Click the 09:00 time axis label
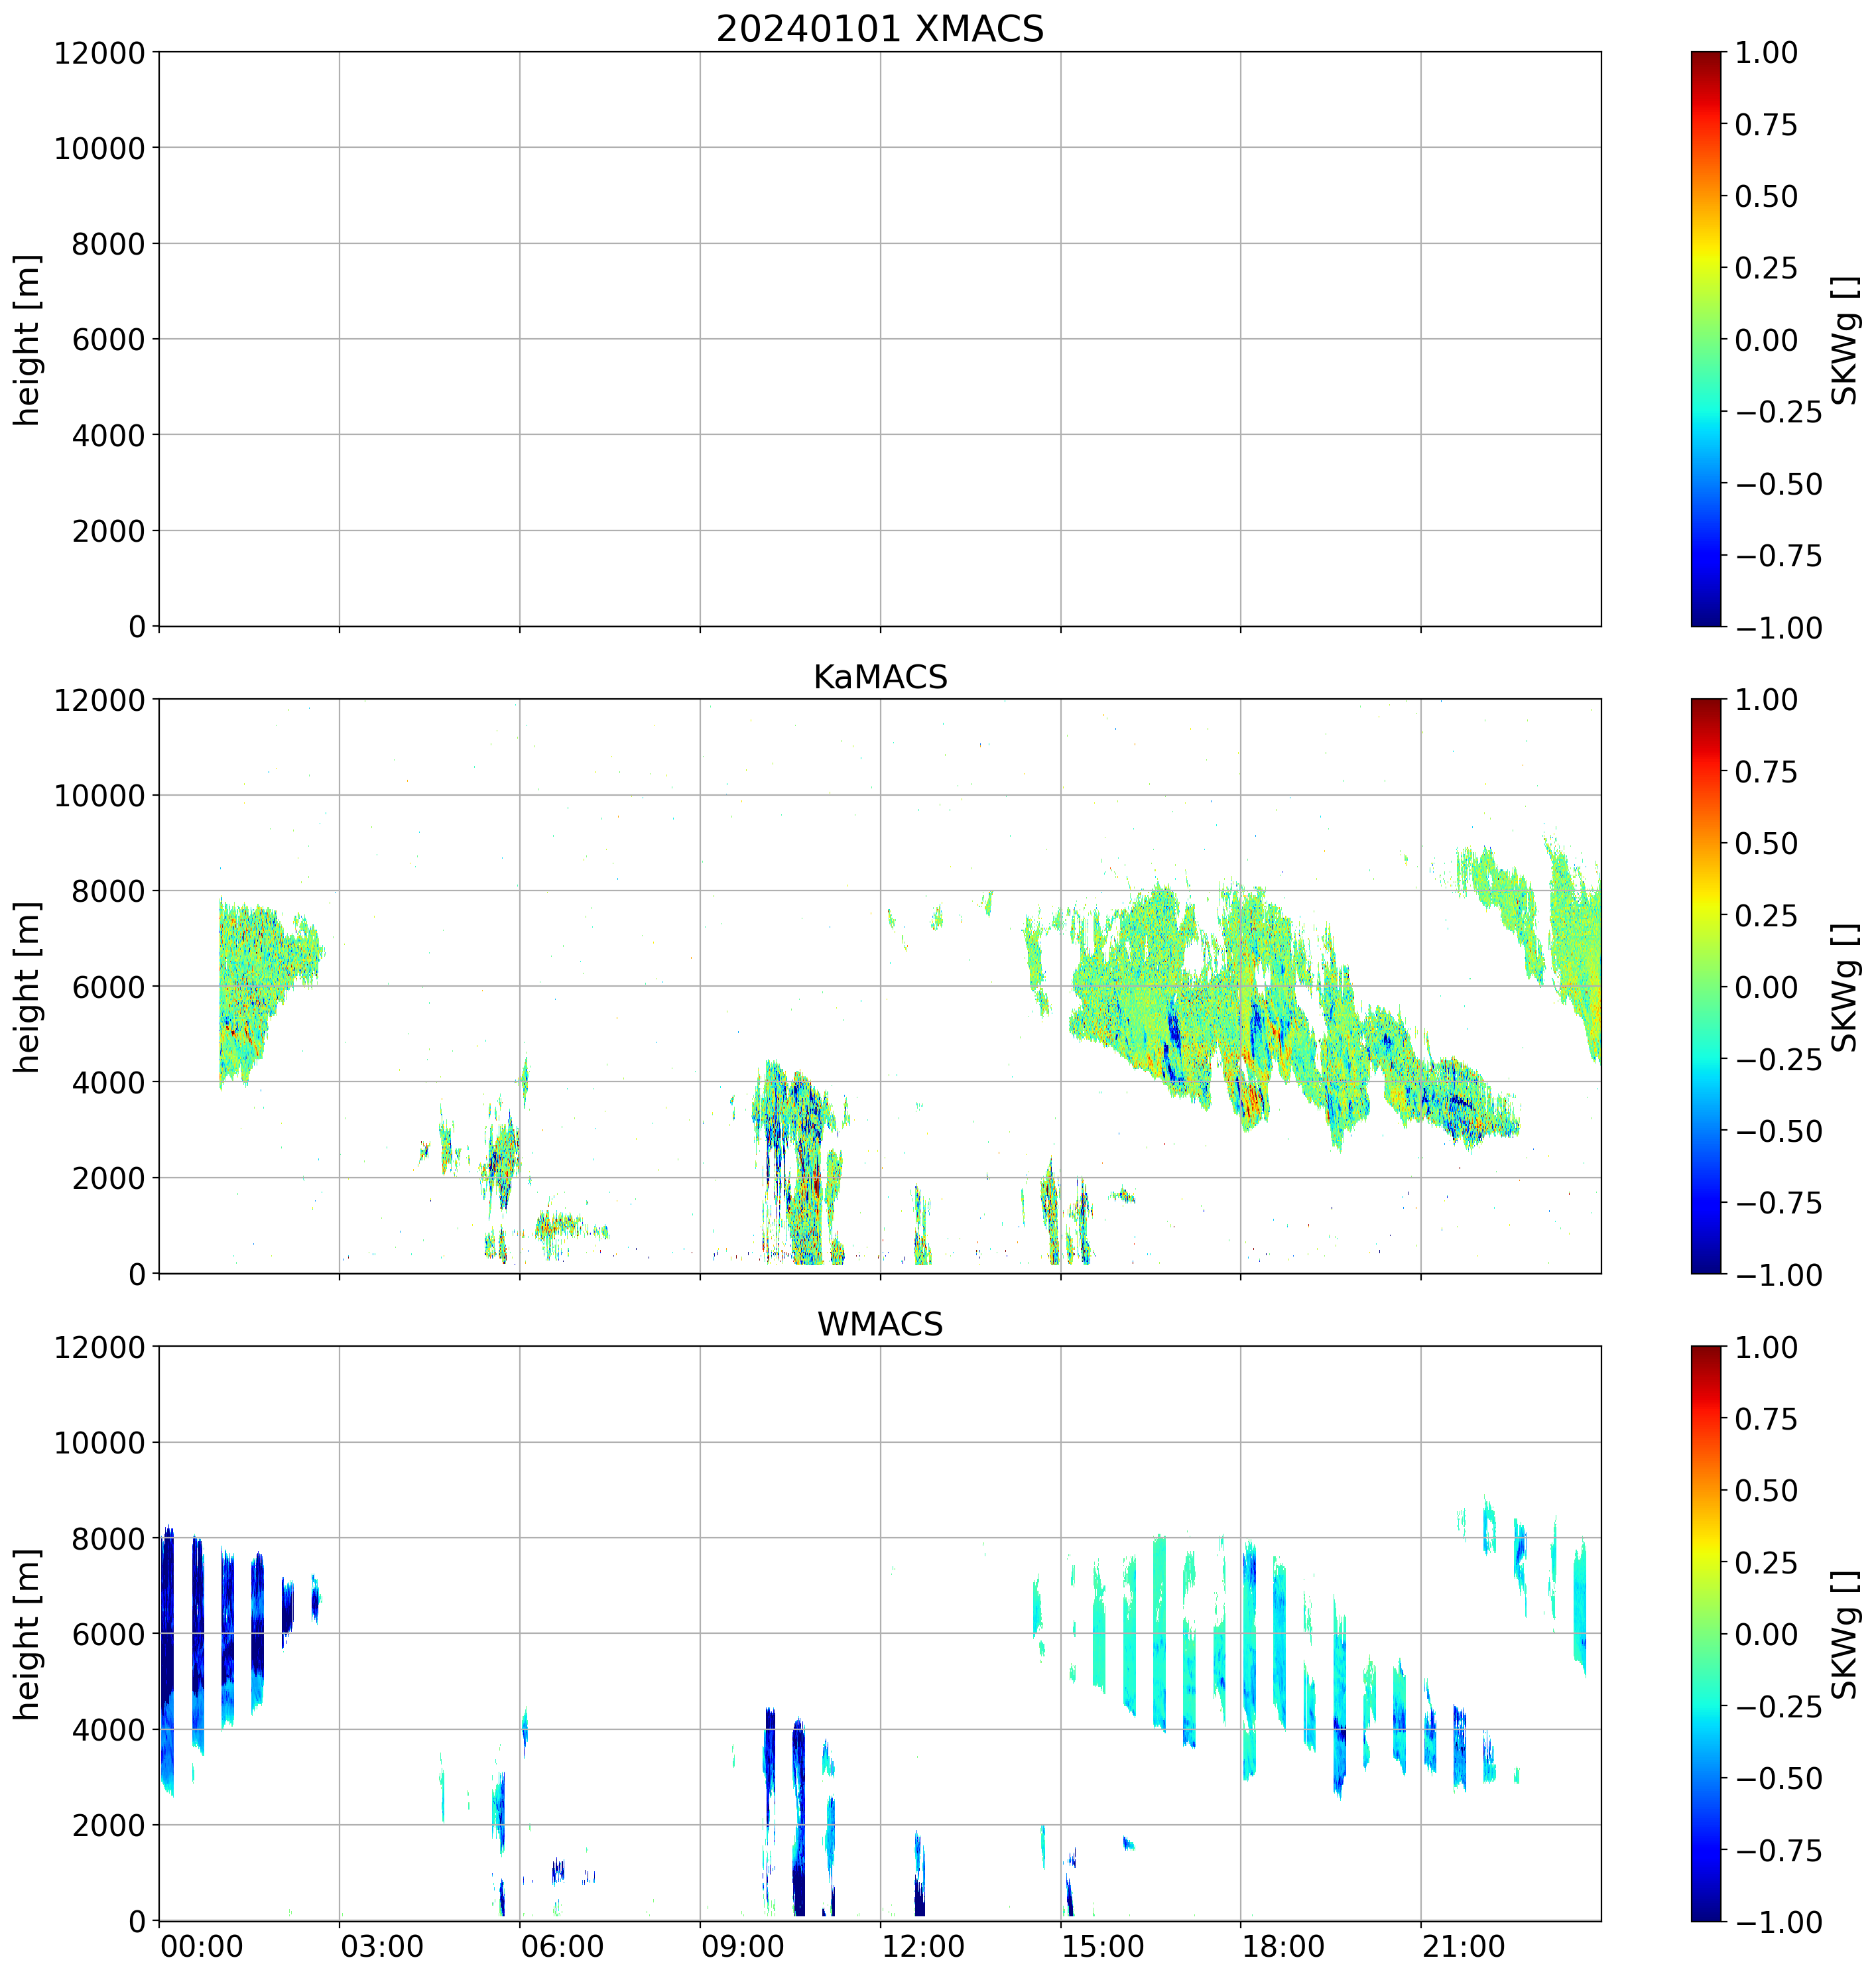This screenshot has width=1876, height=1976. pyautogui.click(x=742, y=1947)
